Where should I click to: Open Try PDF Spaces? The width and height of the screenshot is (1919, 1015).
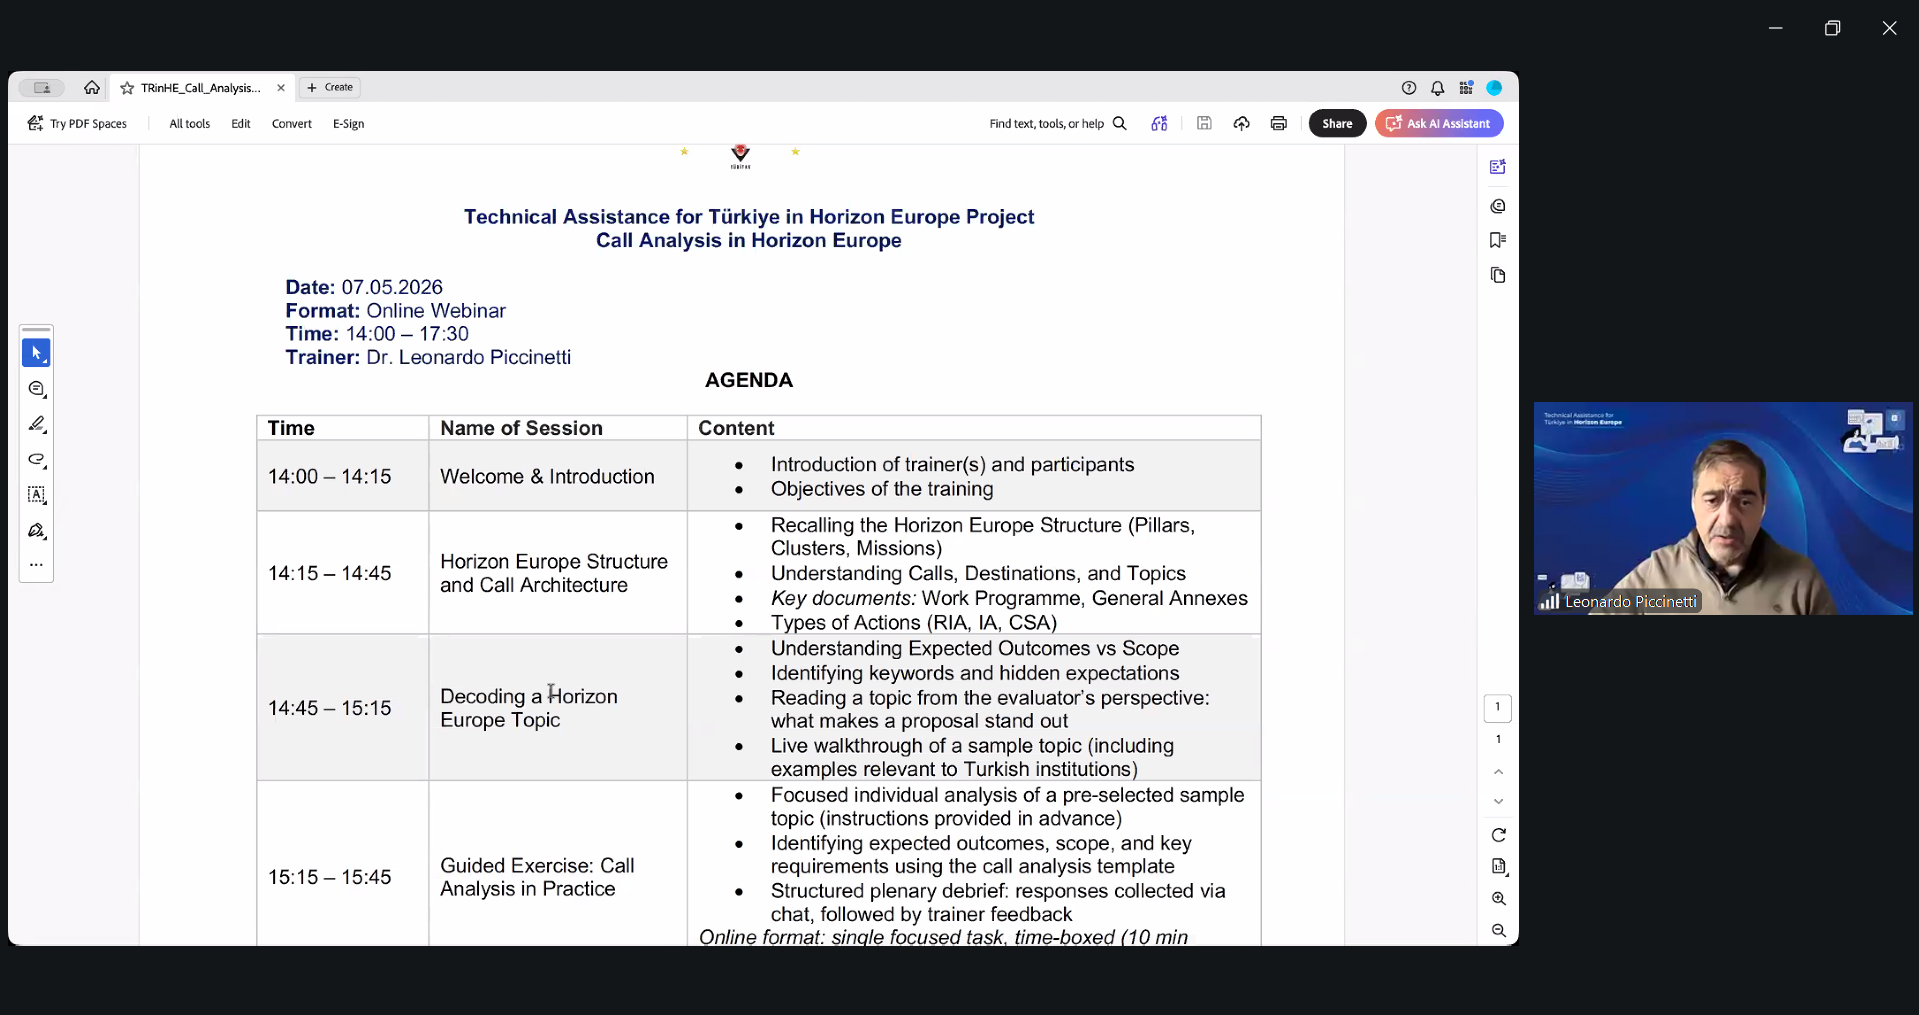tap(77, 124)
